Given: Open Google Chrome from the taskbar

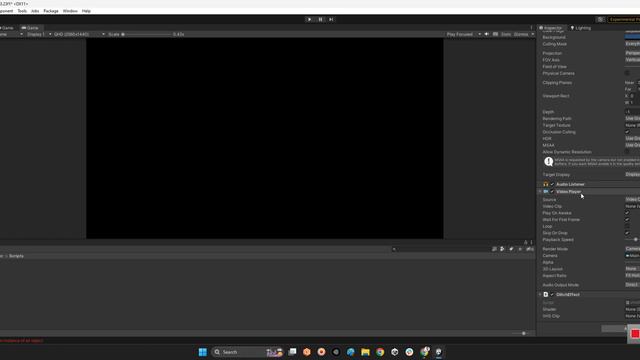Looking at the screenshot, I should pyautogui.click(x=380, y=352).
